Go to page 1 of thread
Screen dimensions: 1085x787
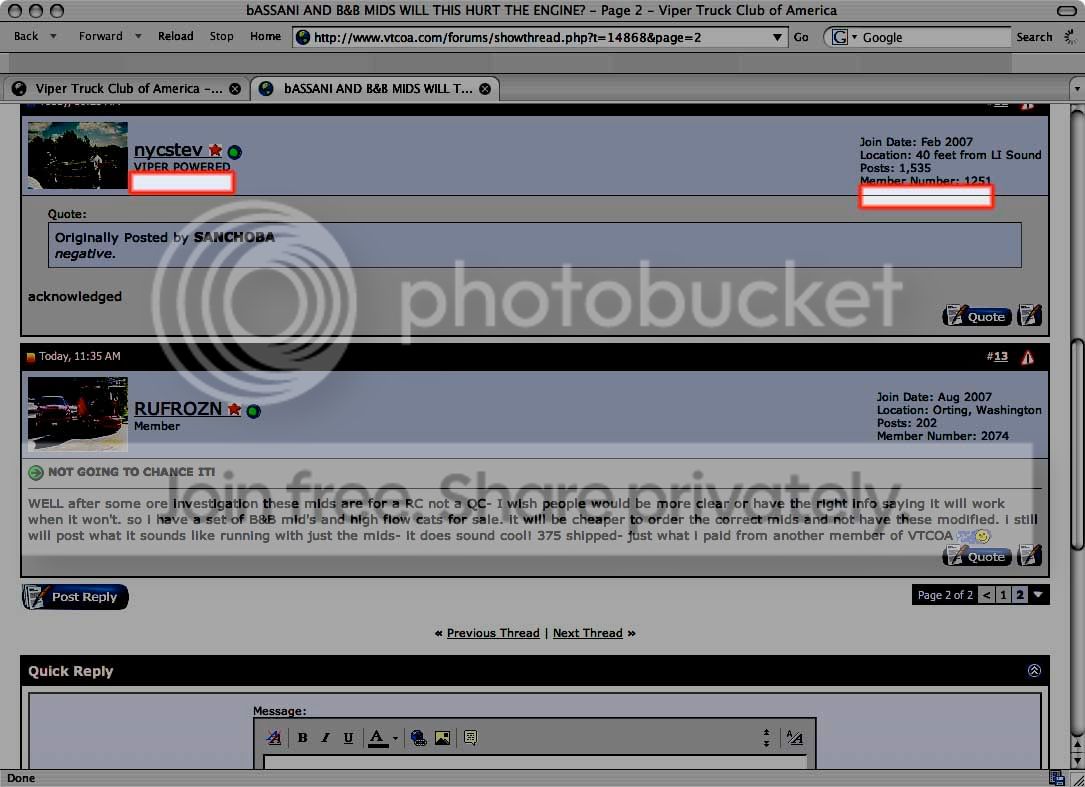1003,595
